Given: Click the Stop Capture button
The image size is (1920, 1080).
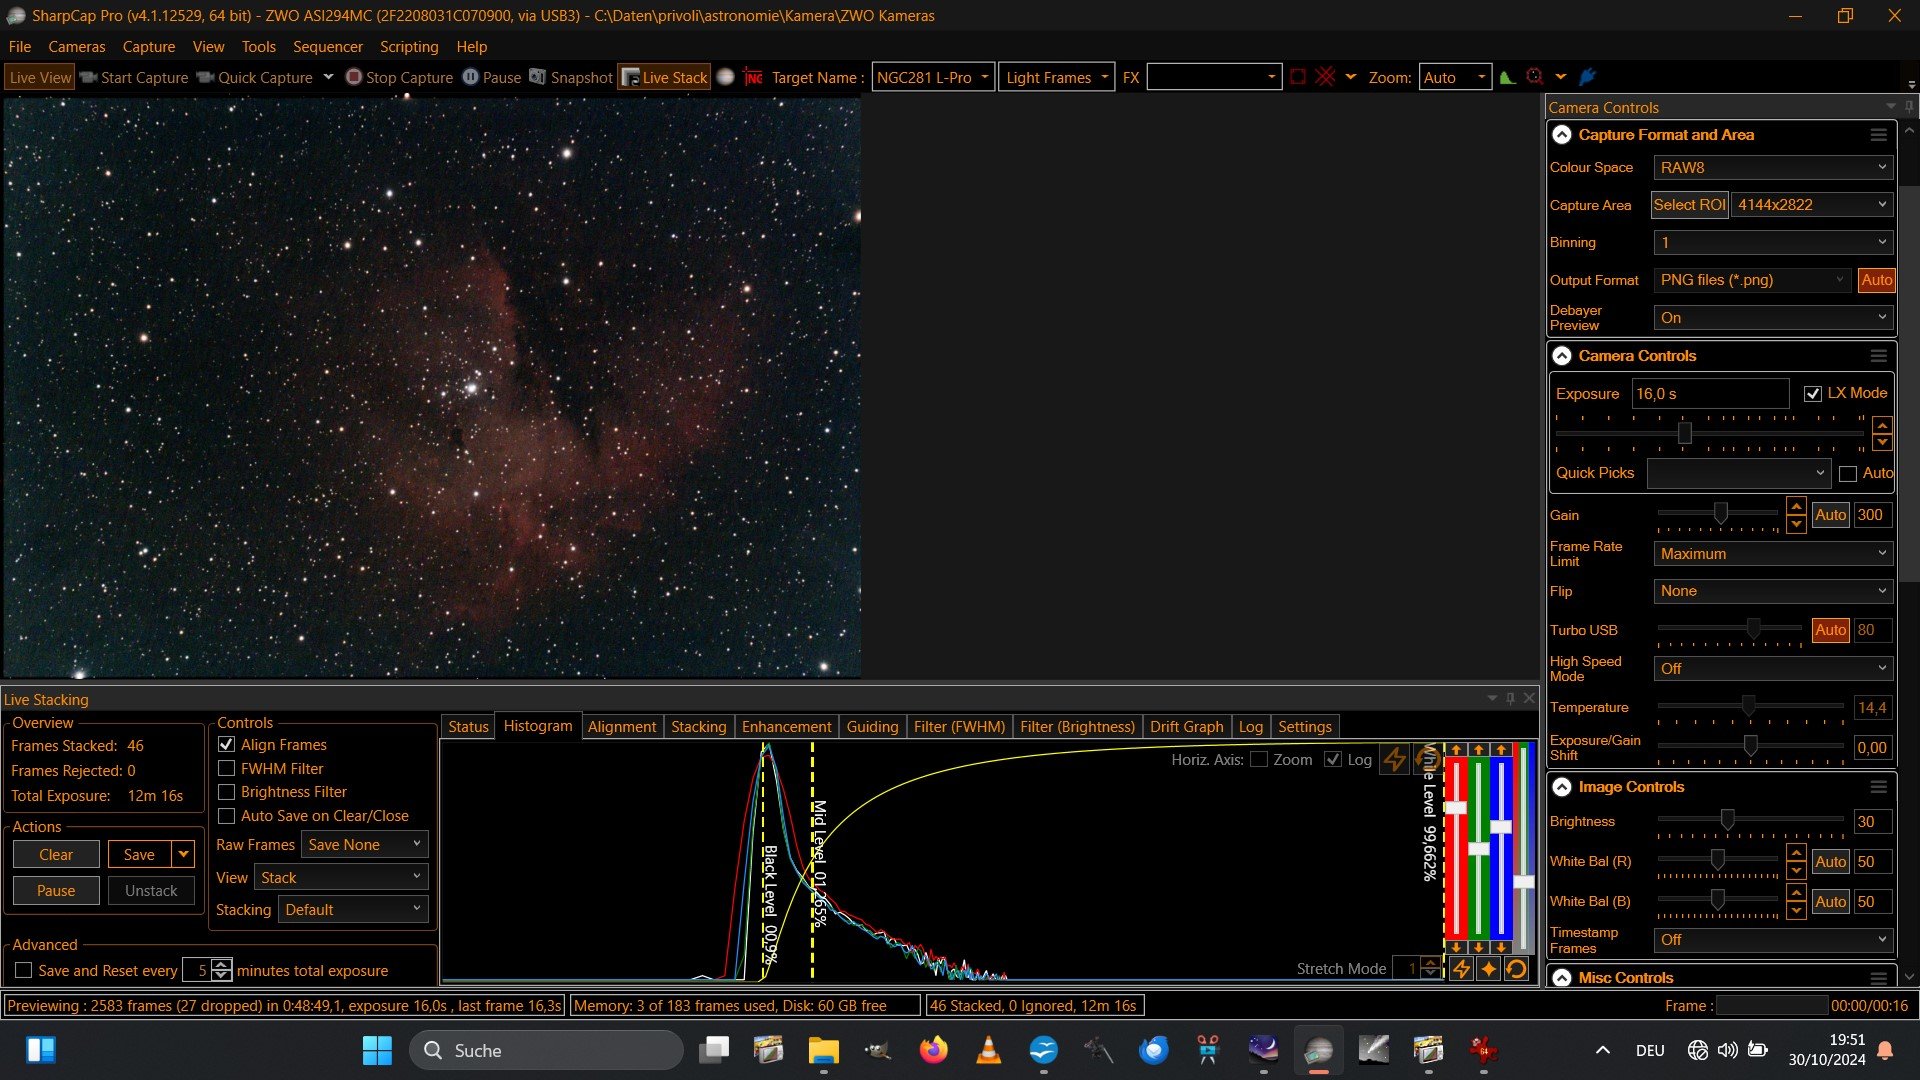Looking at the screenshot, I should coord(399,77).
